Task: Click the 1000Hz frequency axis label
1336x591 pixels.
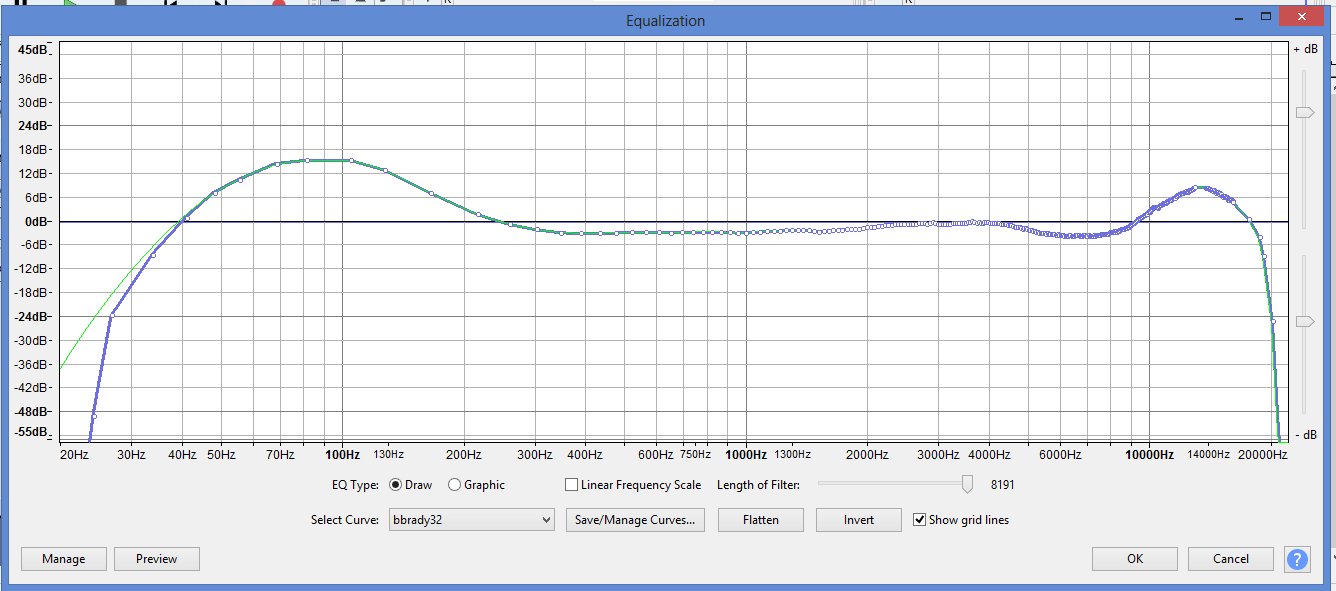Action: coord(746,455)
